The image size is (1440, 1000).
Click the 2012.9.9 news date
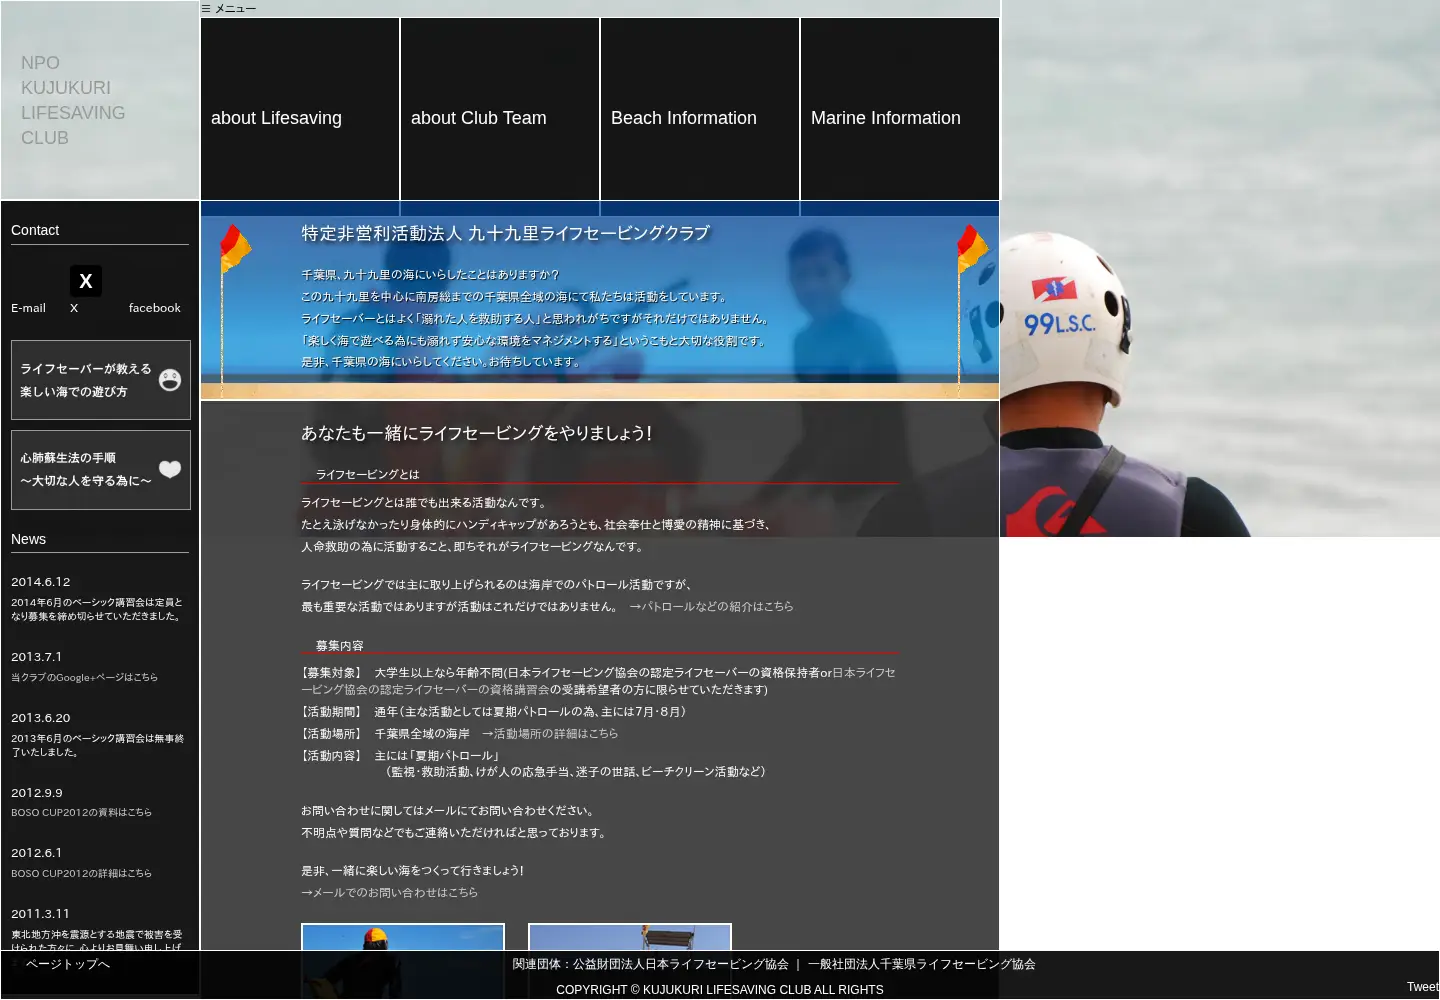[x=37, y=792]
